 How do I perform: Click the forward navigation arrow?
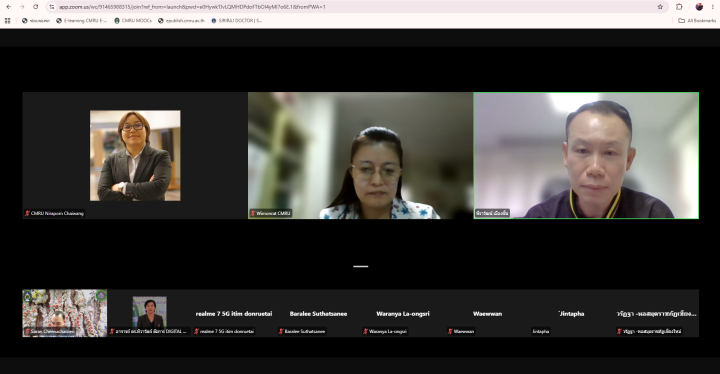tap(22, 7)
